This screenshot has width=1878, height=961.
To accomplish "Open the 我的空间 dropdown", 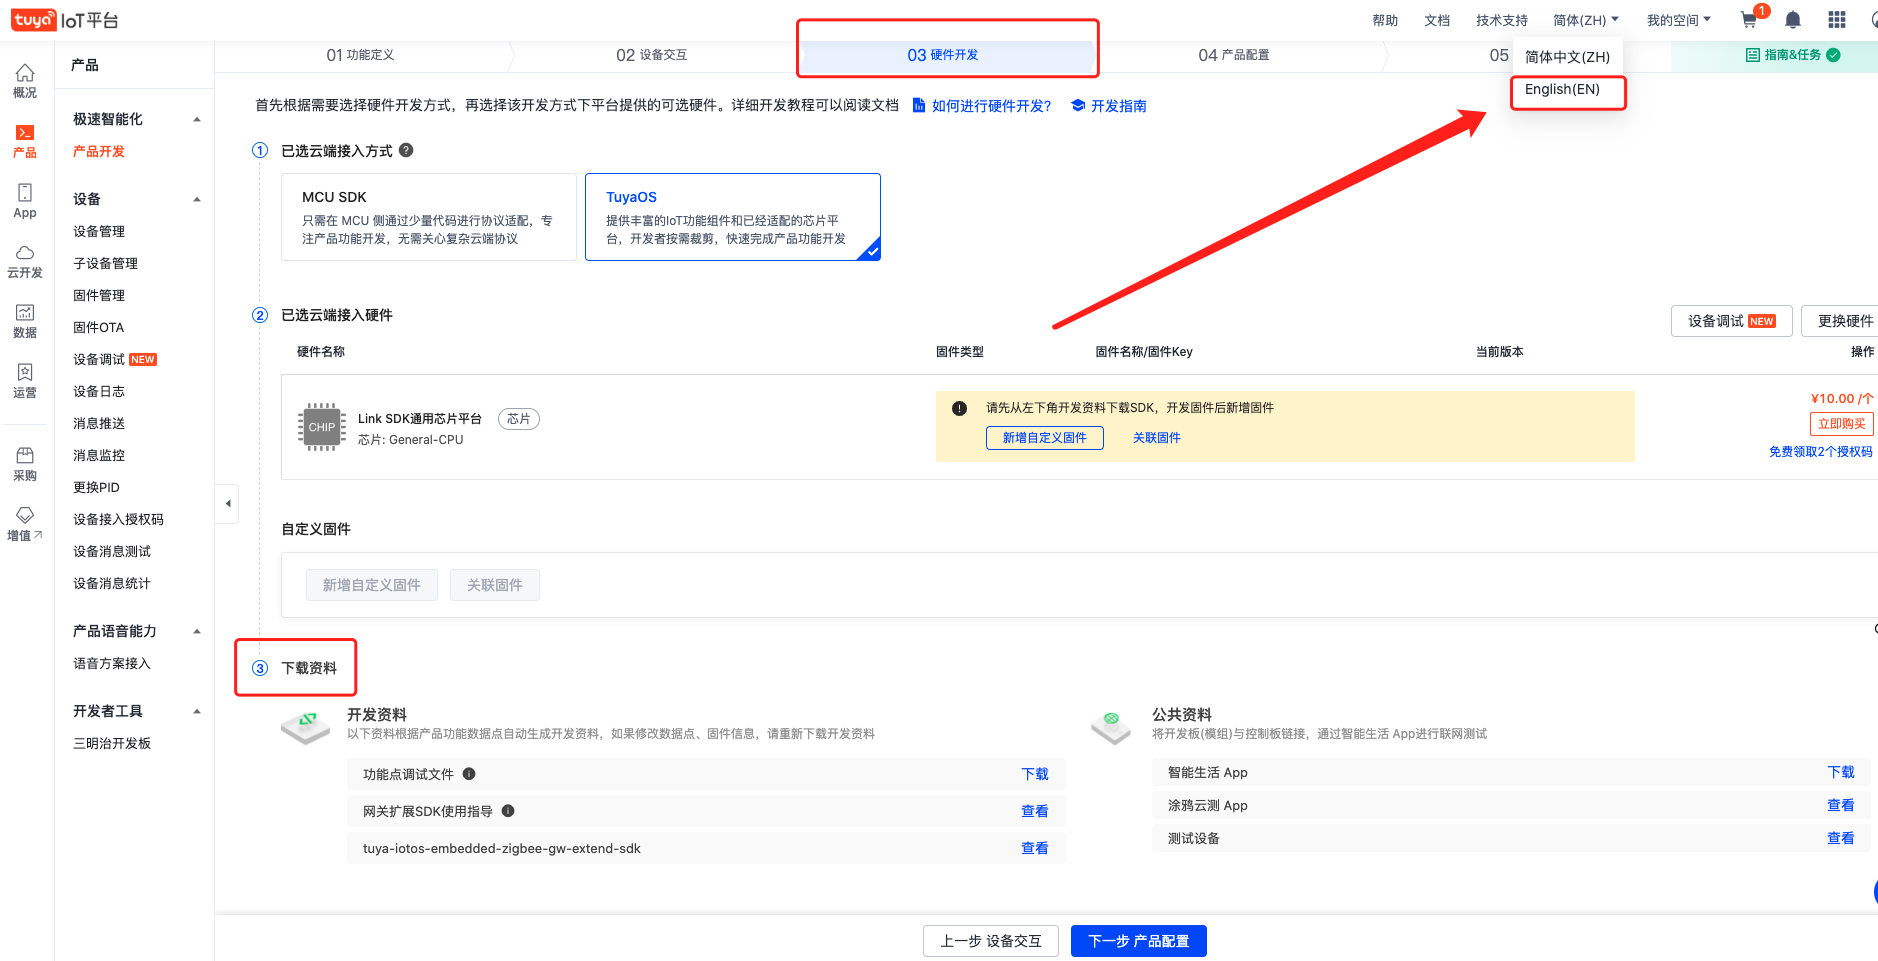I will click(x=1678, y=20).
